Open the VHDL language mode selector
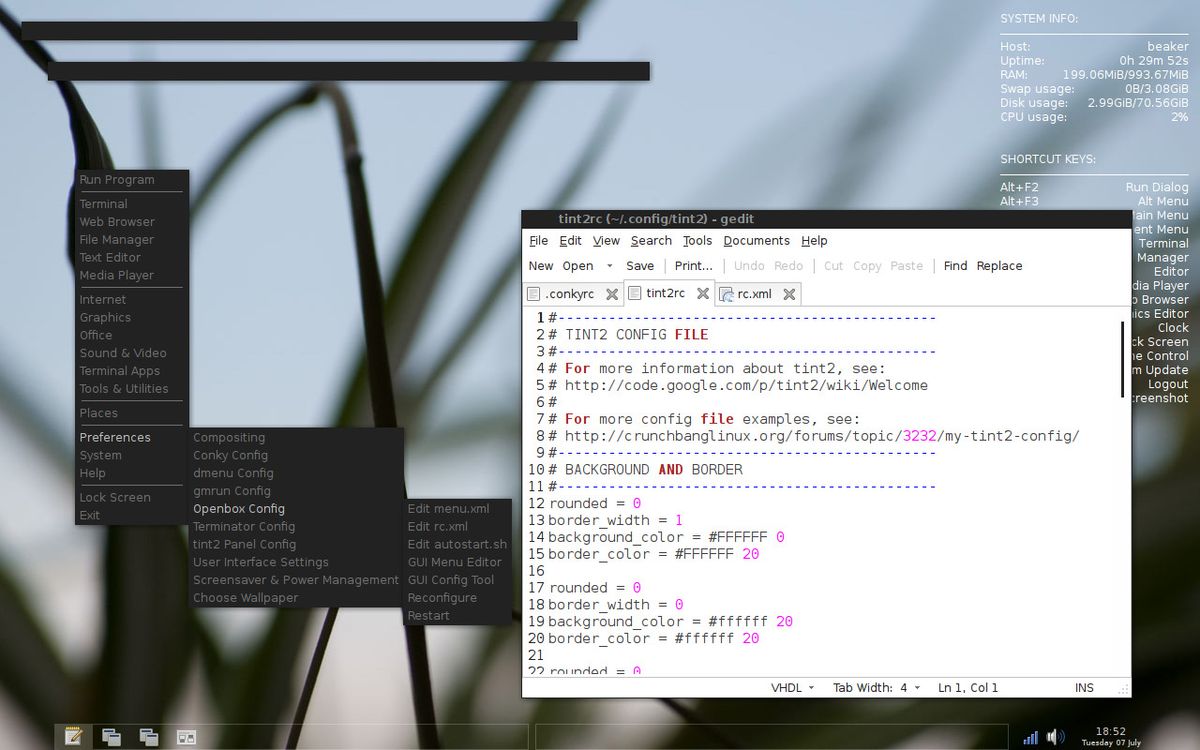1200x750 pixels. 786,688
